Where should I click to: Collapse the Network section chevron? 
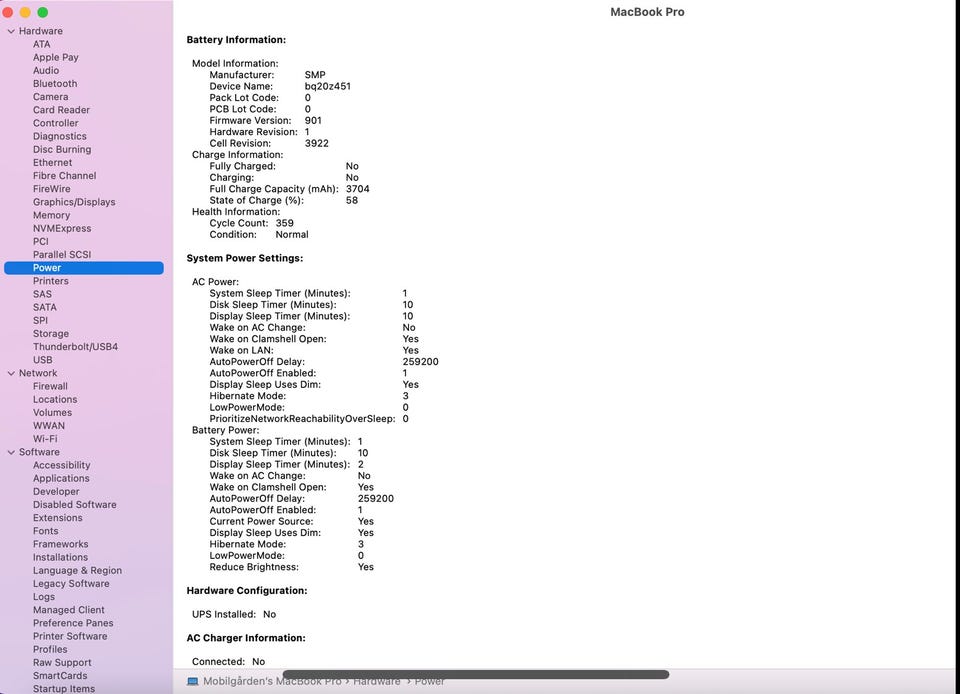[x=11, y=373]
